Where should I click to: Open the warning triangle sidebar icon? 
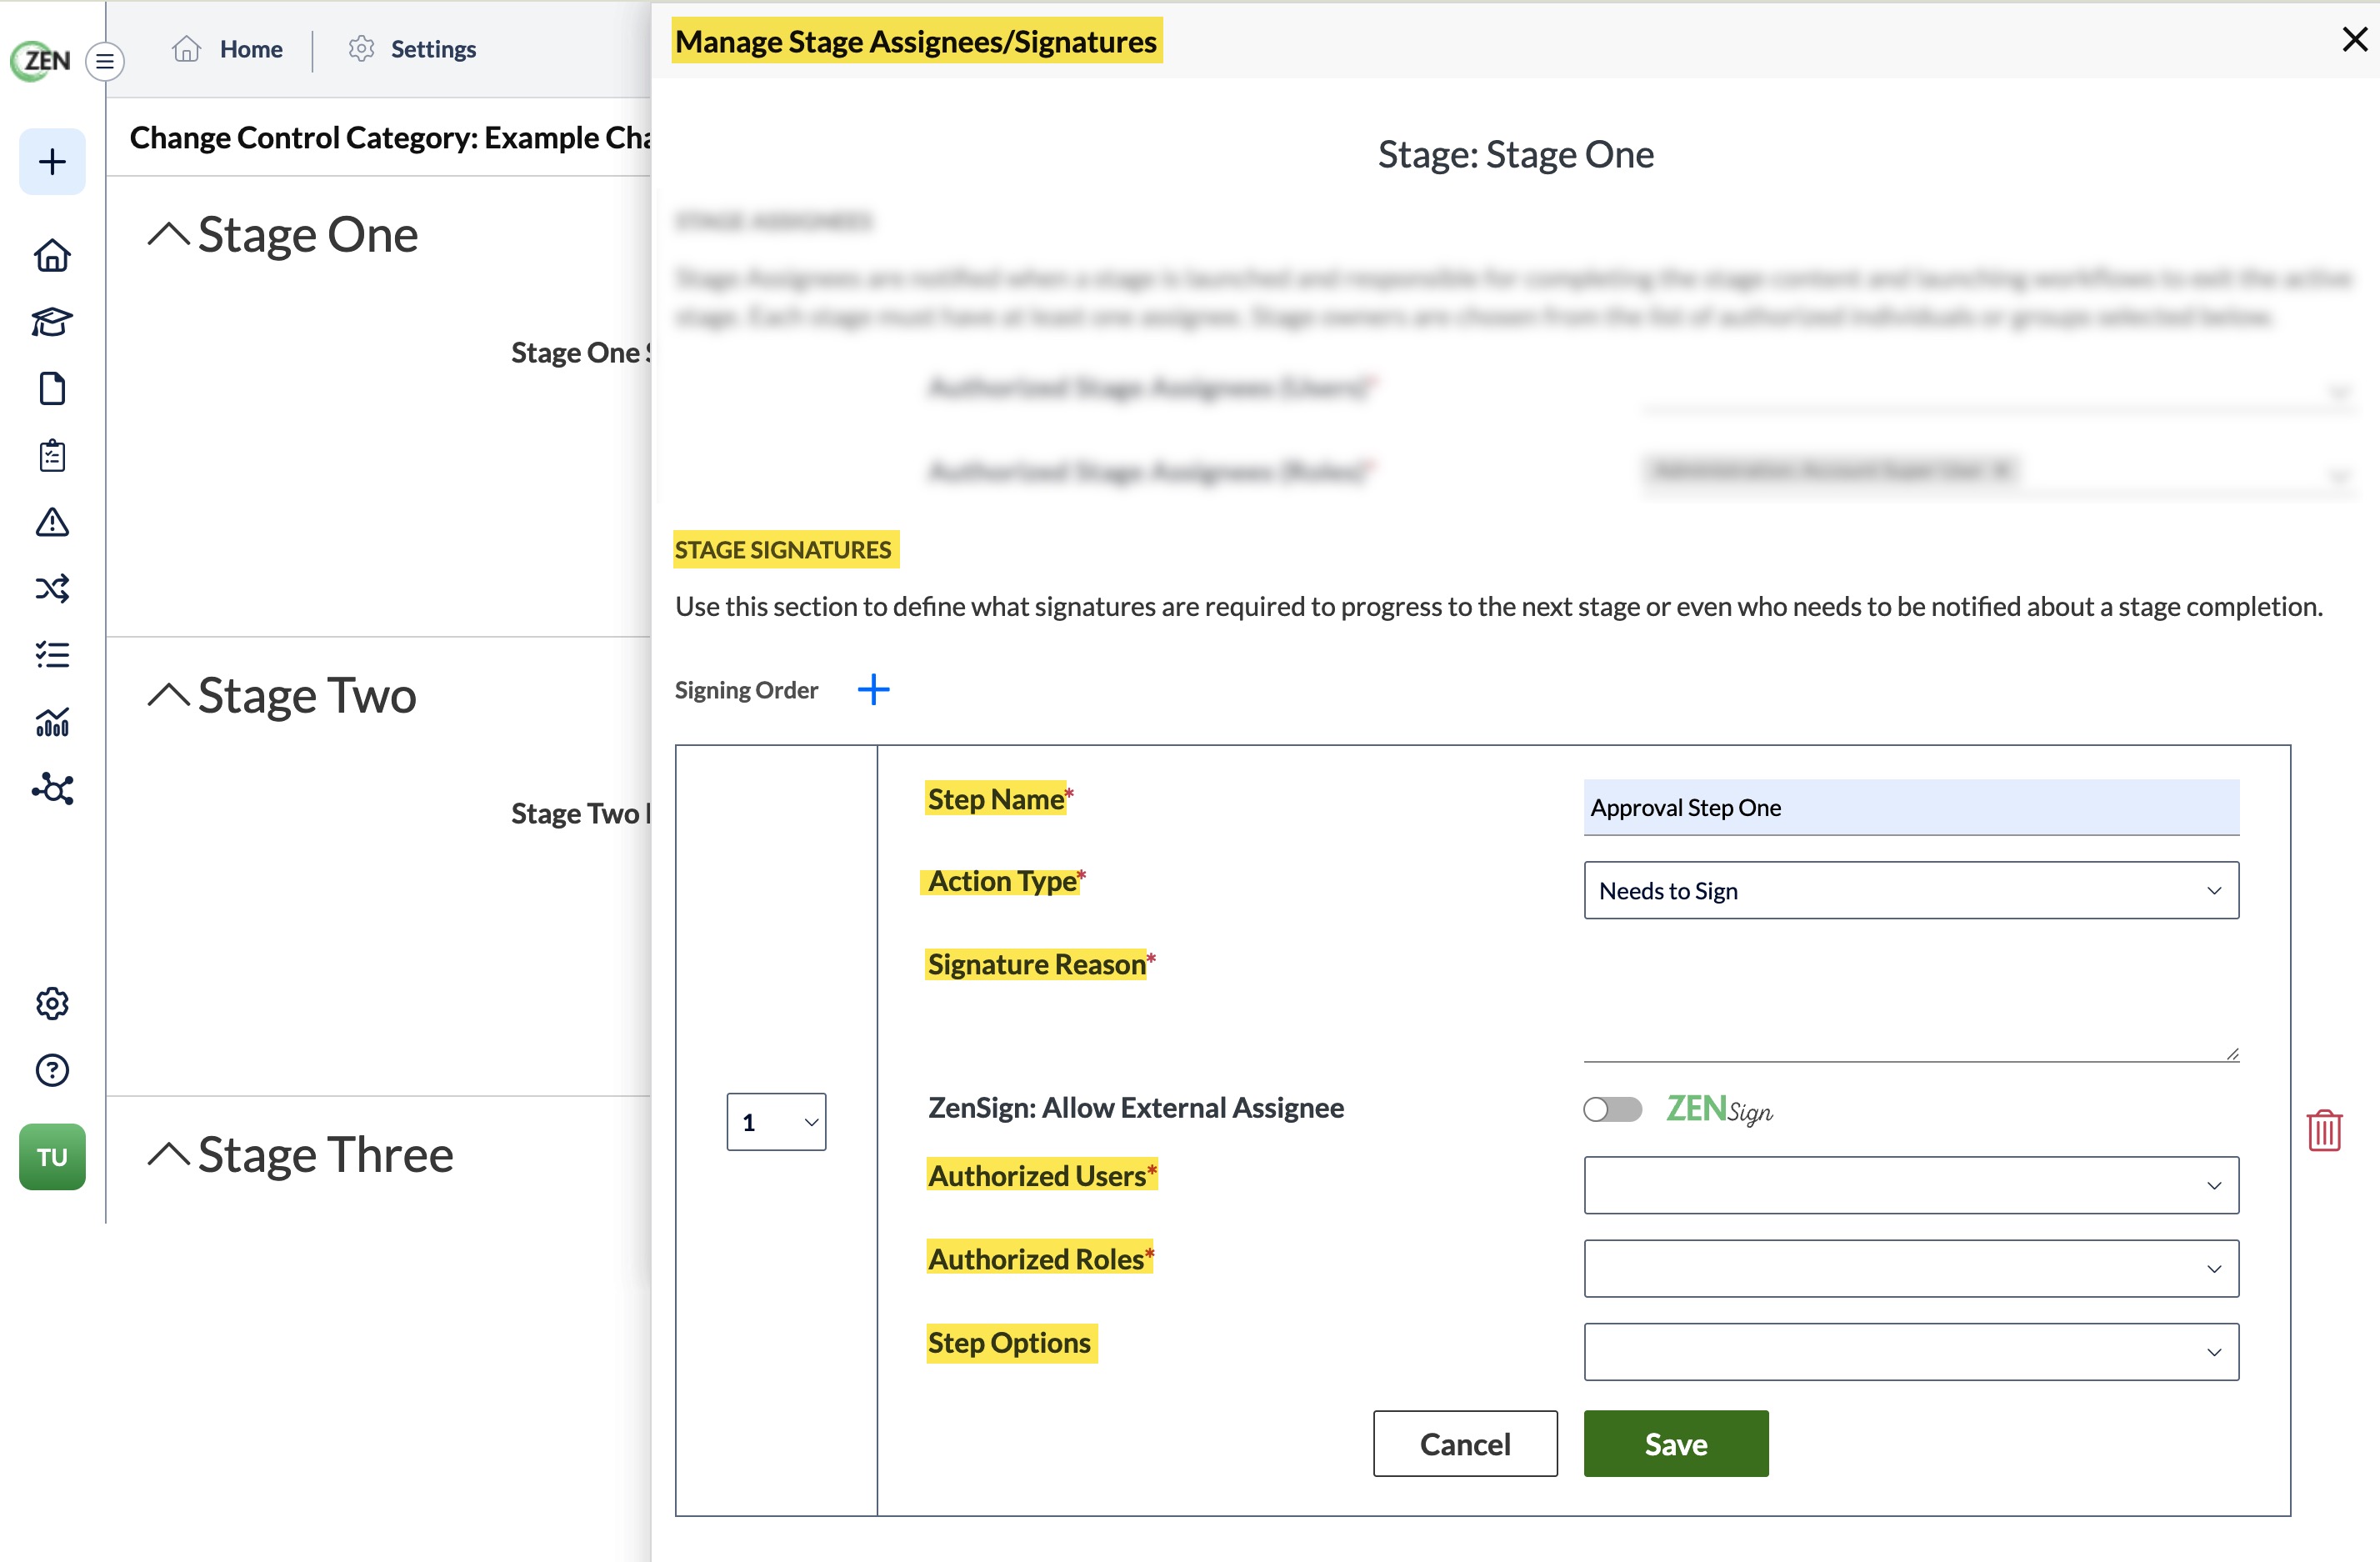(52, 522)
